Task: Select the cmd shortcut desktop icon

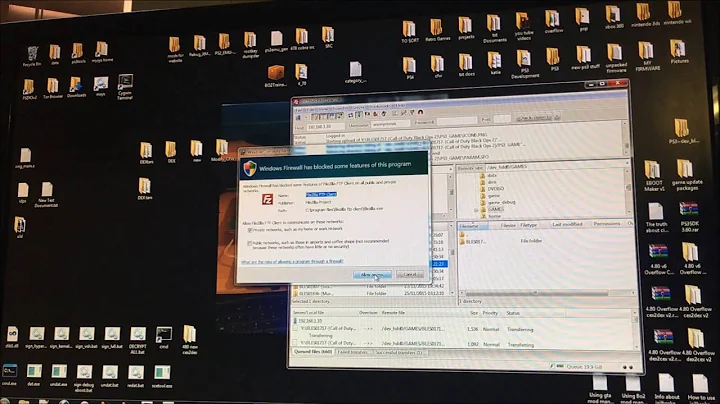Action: (x=164, y=338)
